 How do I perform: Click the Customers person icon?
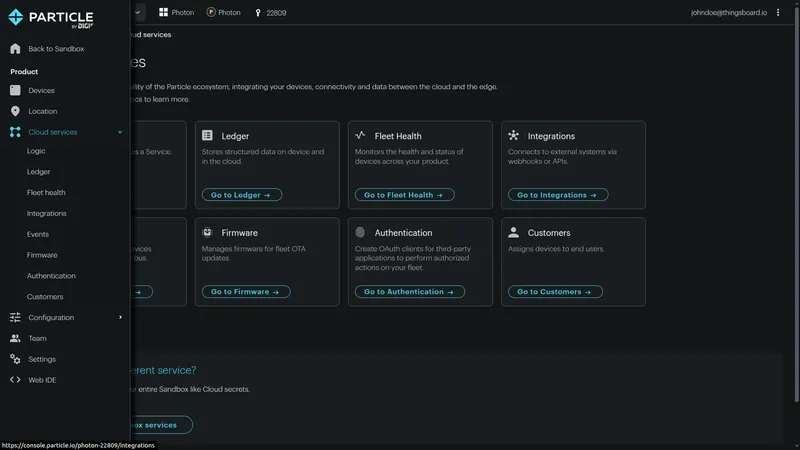[513, 232]
